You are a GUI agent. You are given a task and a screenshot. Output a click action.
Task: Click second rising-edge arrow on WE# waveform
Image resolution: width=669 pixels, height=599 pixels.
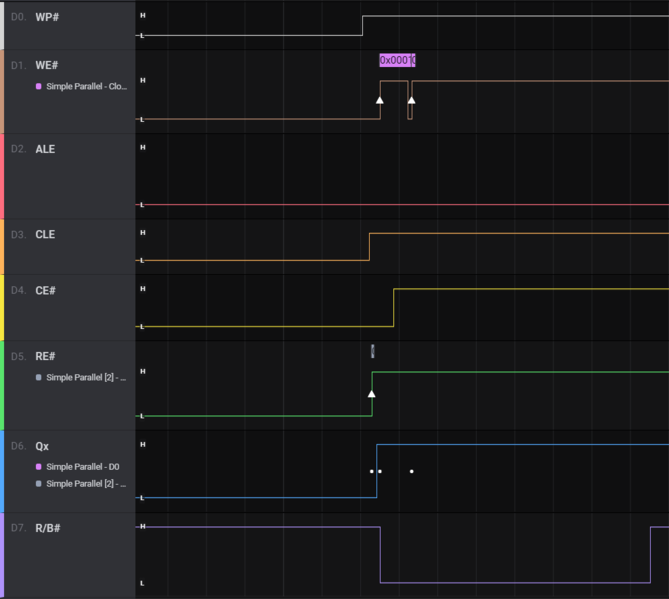[x=411, y=100]
